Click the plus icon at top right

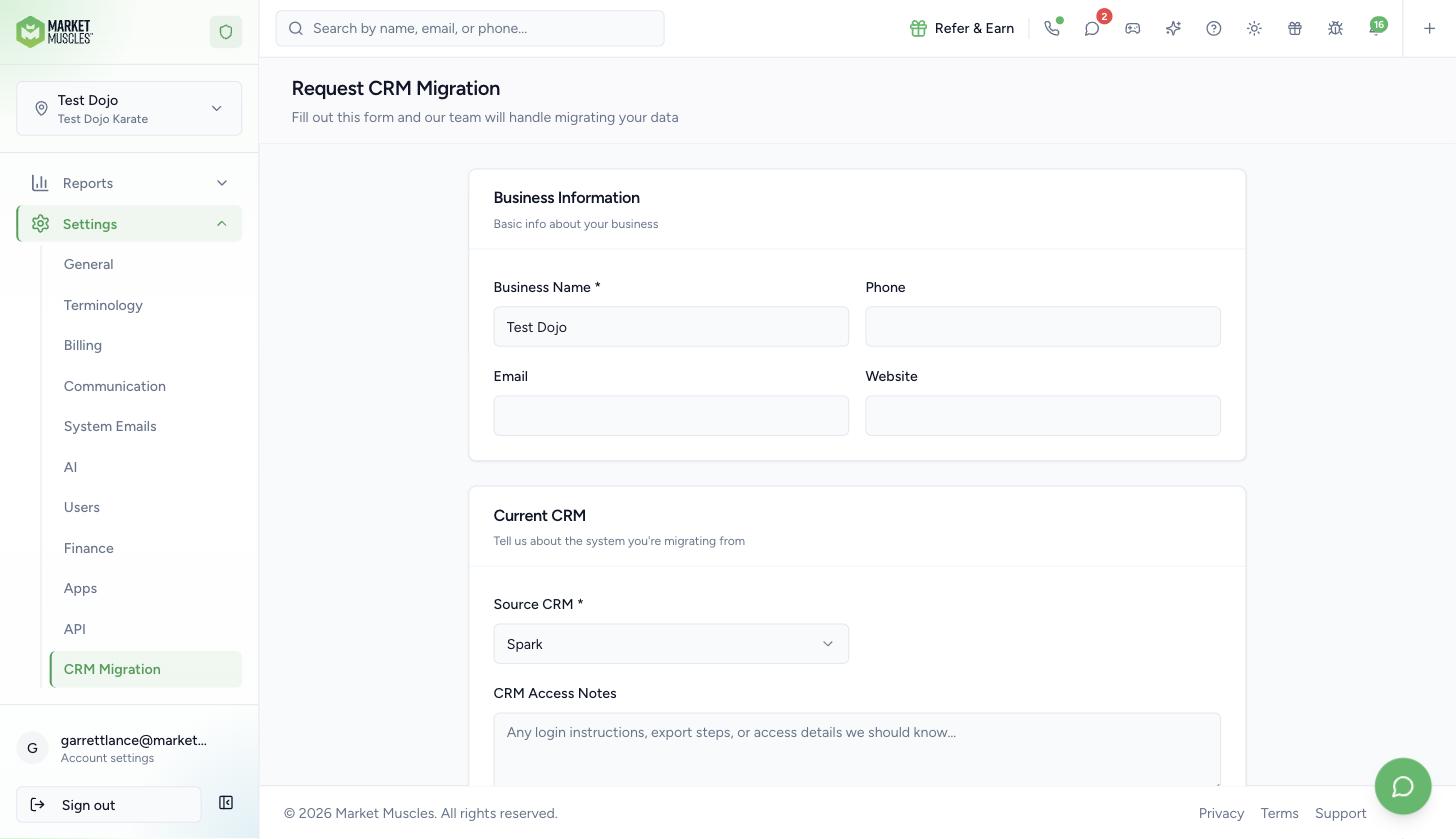pyautogui.click(x=1430, y=28)
